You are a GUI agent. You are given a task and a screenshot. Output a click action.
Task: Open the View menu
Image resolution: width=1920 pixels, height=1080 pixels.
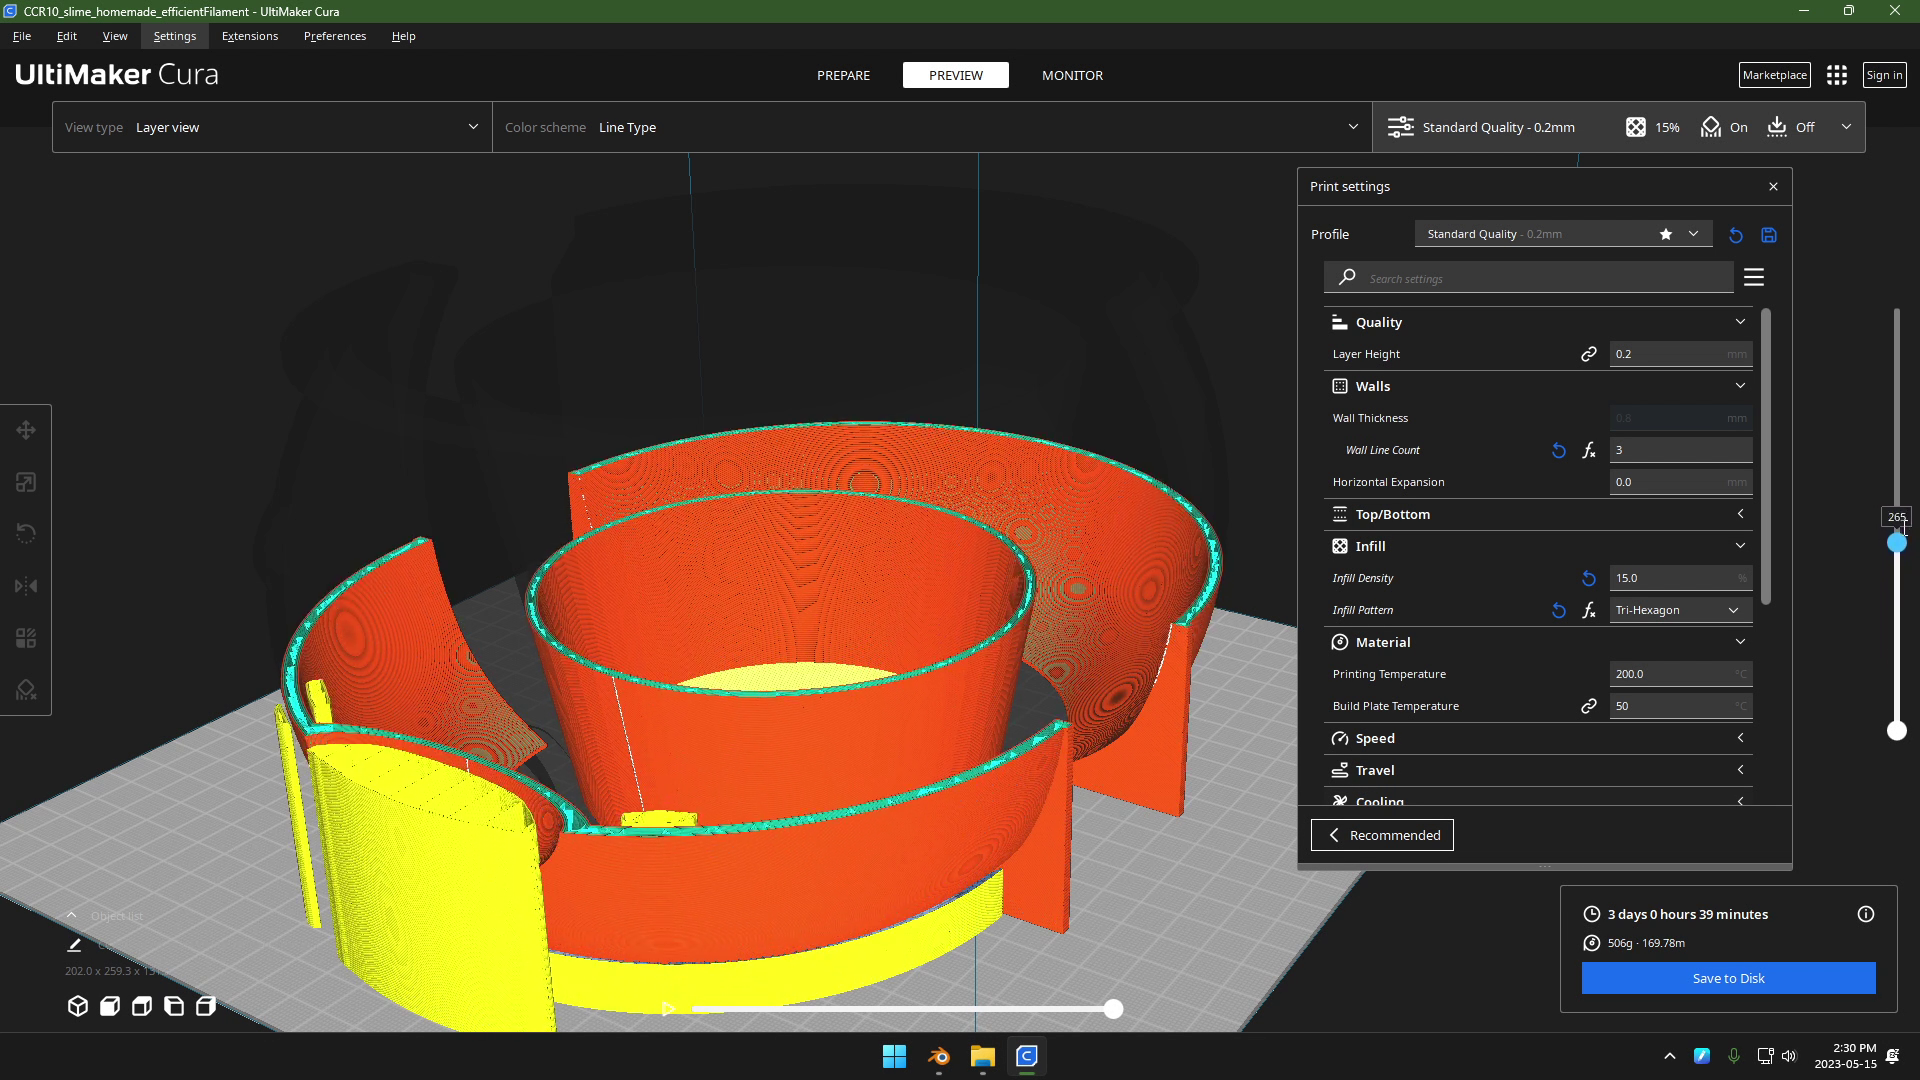click(115, 36)
